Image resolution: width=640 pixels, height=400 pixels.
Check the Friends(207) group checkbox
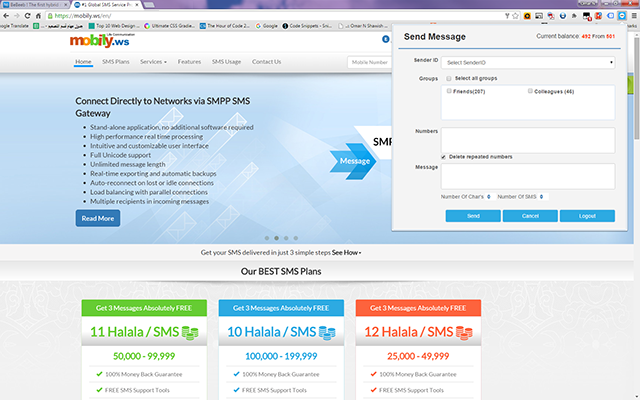[449, 91]
